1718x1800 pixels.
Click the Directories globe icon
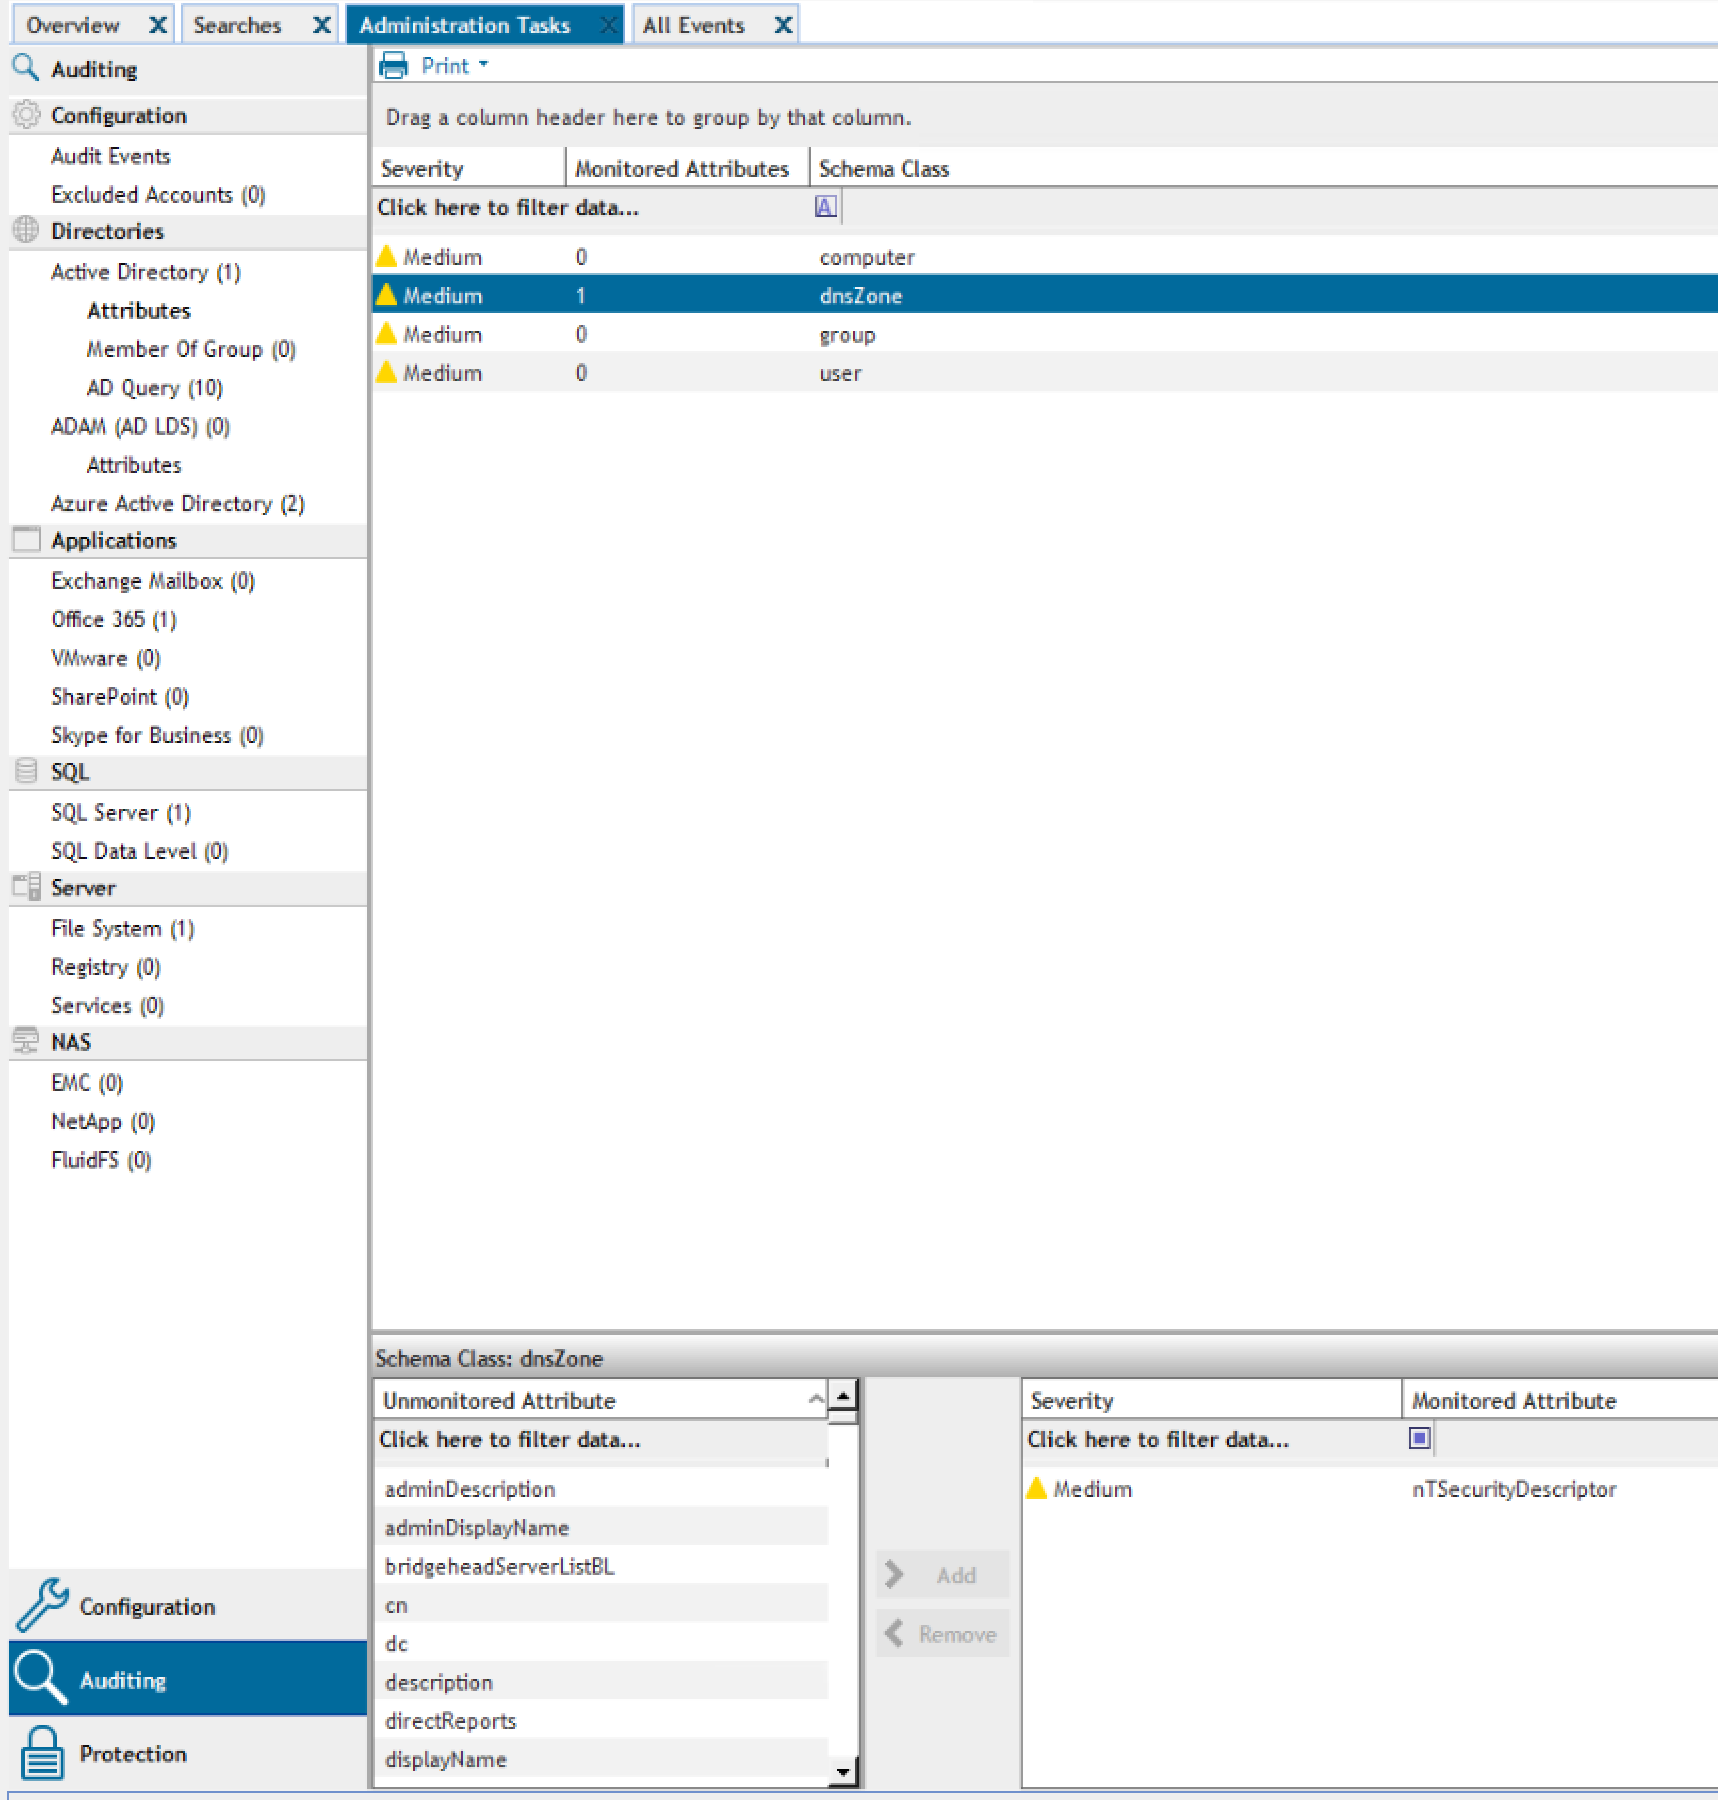click(x=26, y=230)
